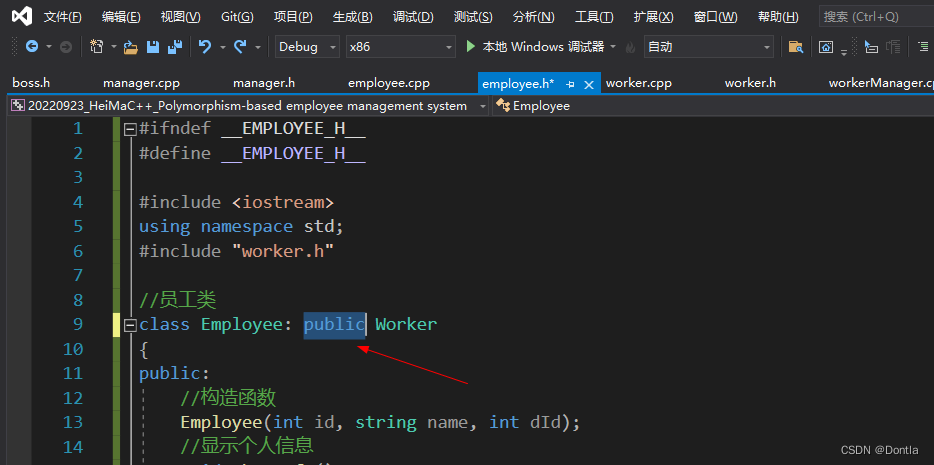The width and height of the screenshot is (934, 465).
Task: Click the selected word public on line 9
Action: (x=334, y=324)
